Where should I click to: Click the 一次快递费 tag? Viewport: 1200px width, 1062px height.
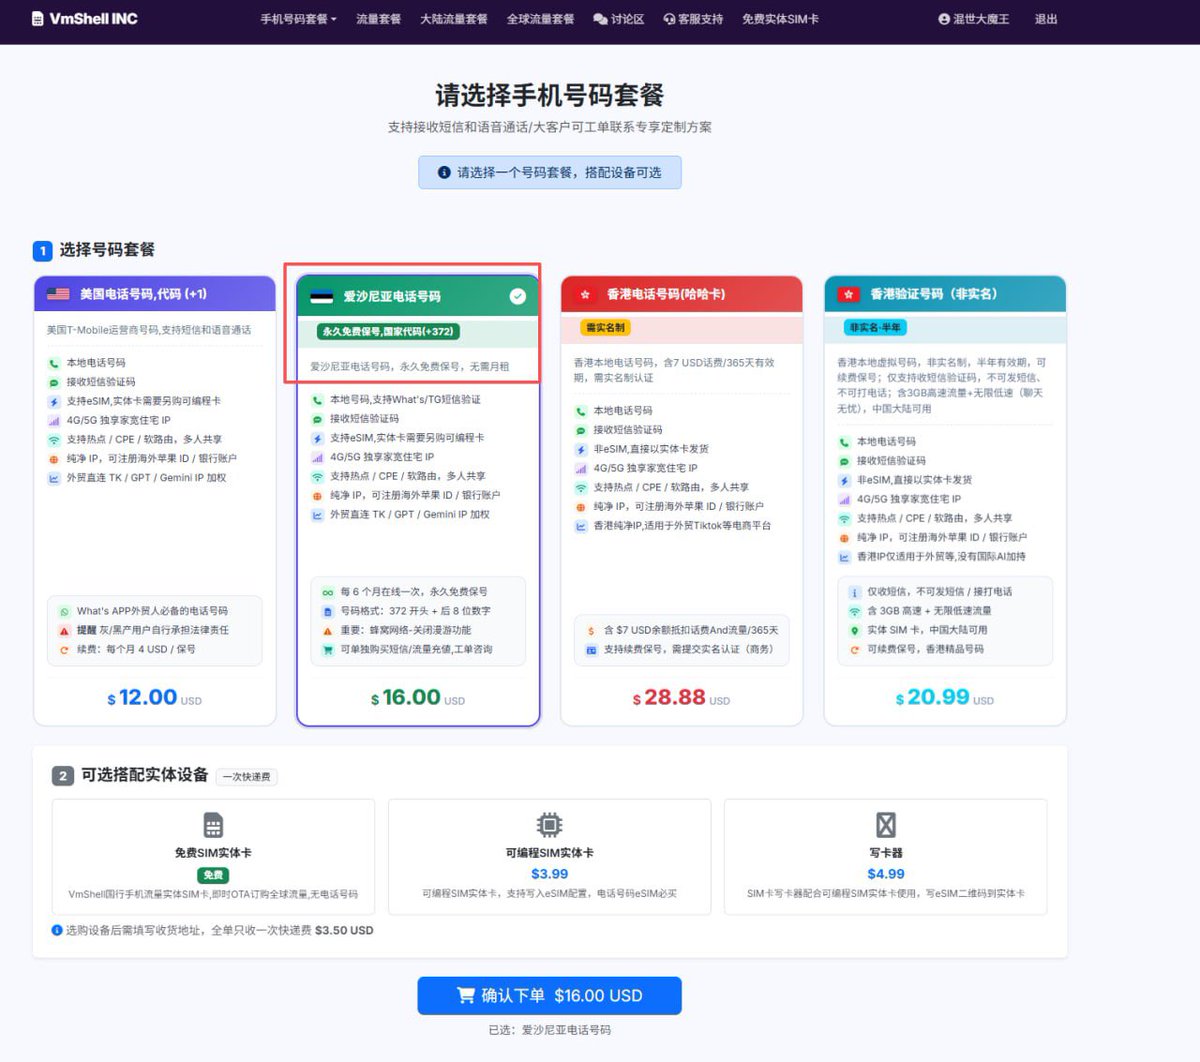click(246, 777)
